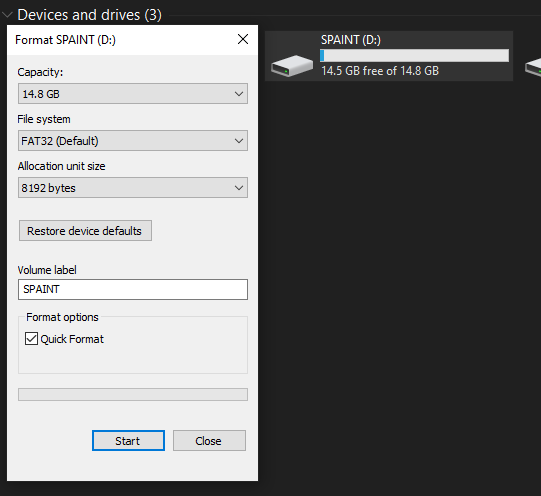Click the Allocation unit size dropdown arrow

tap(239, 188)
